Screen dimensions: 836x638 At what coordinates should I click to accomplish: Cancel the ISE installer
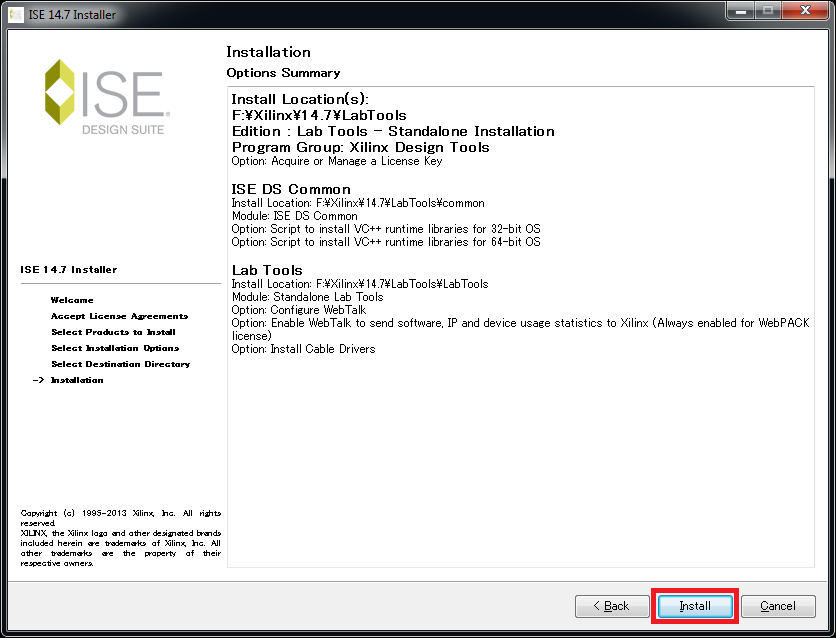(x=778, y=606)
